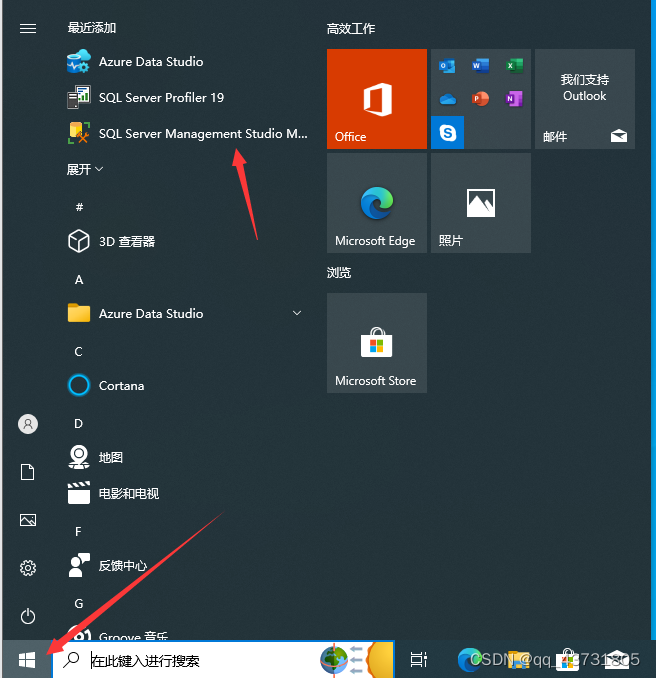The image size is (656, 678).
Task: Click the Office tile
Action: 377,99
